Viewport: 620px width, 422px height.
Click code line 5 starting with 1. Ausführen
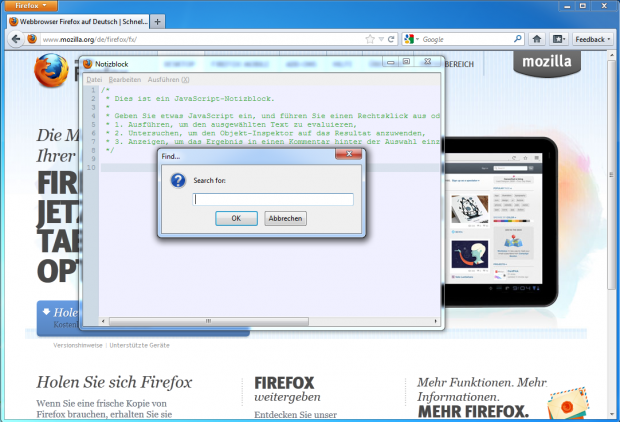(231, 125)
